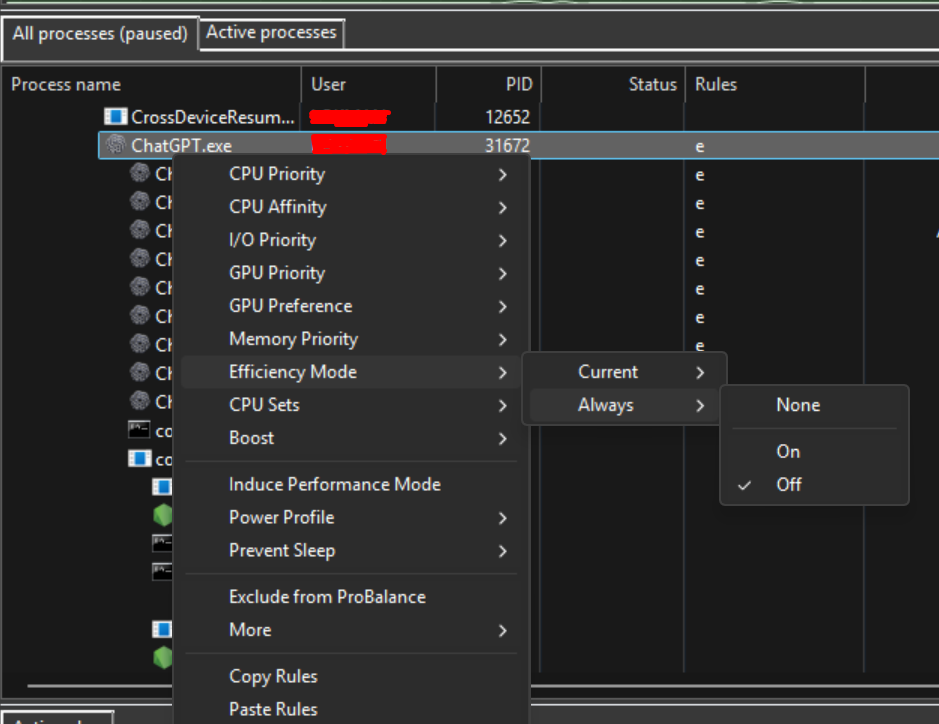Expand the More submenu arrow
The height and width of the screenshot is (724, 939).
pos(502,631)
